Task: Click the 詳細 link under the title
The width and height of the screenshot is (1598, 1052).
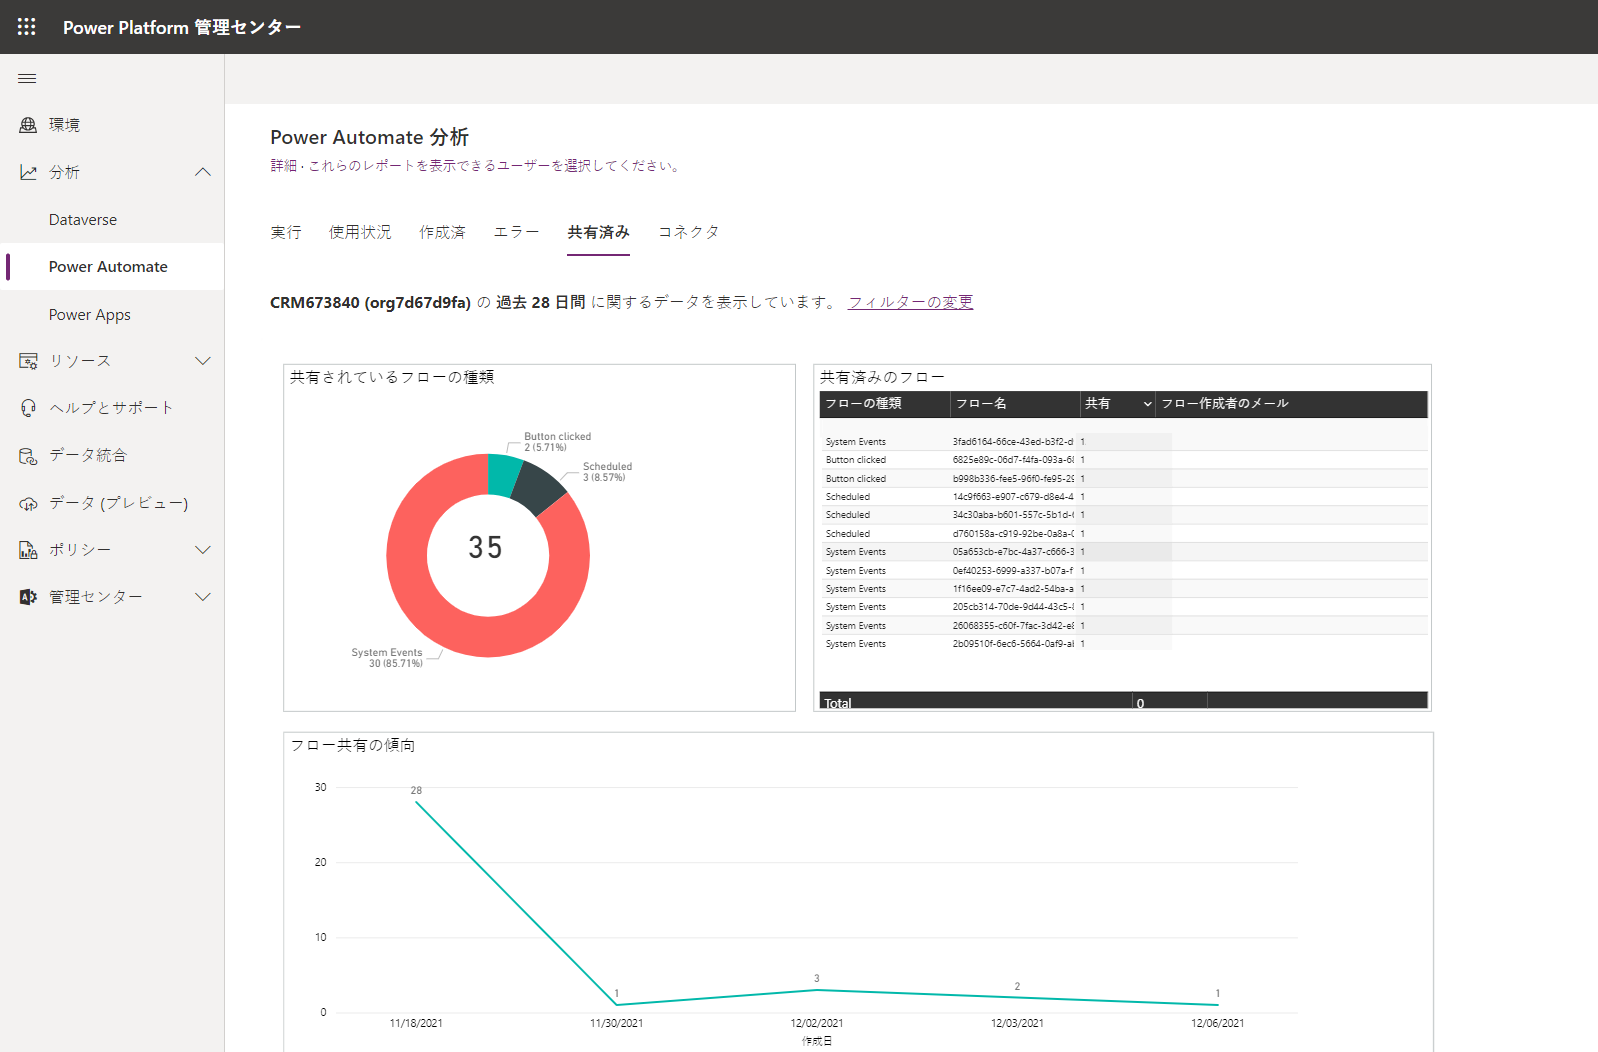Action: pyautogui.click(x=283, y=166)
